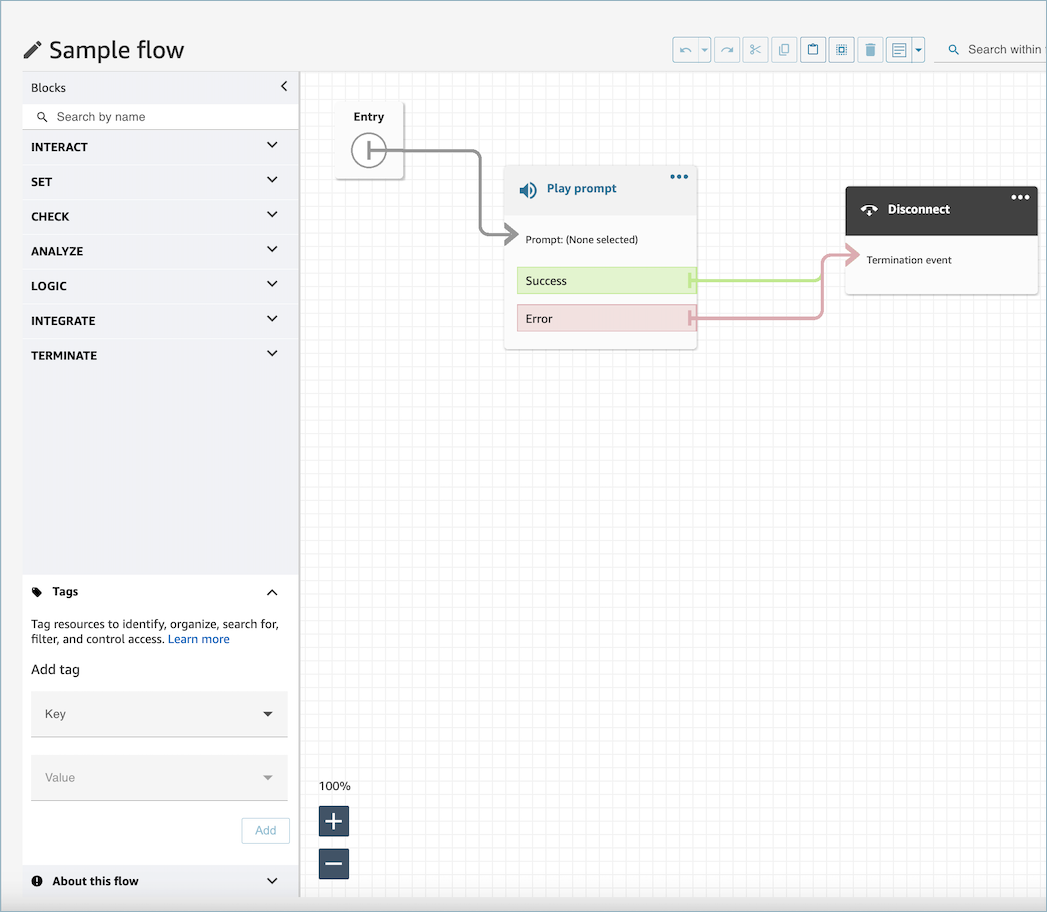Collapse the Blocks side panel

tap(284, 87)
